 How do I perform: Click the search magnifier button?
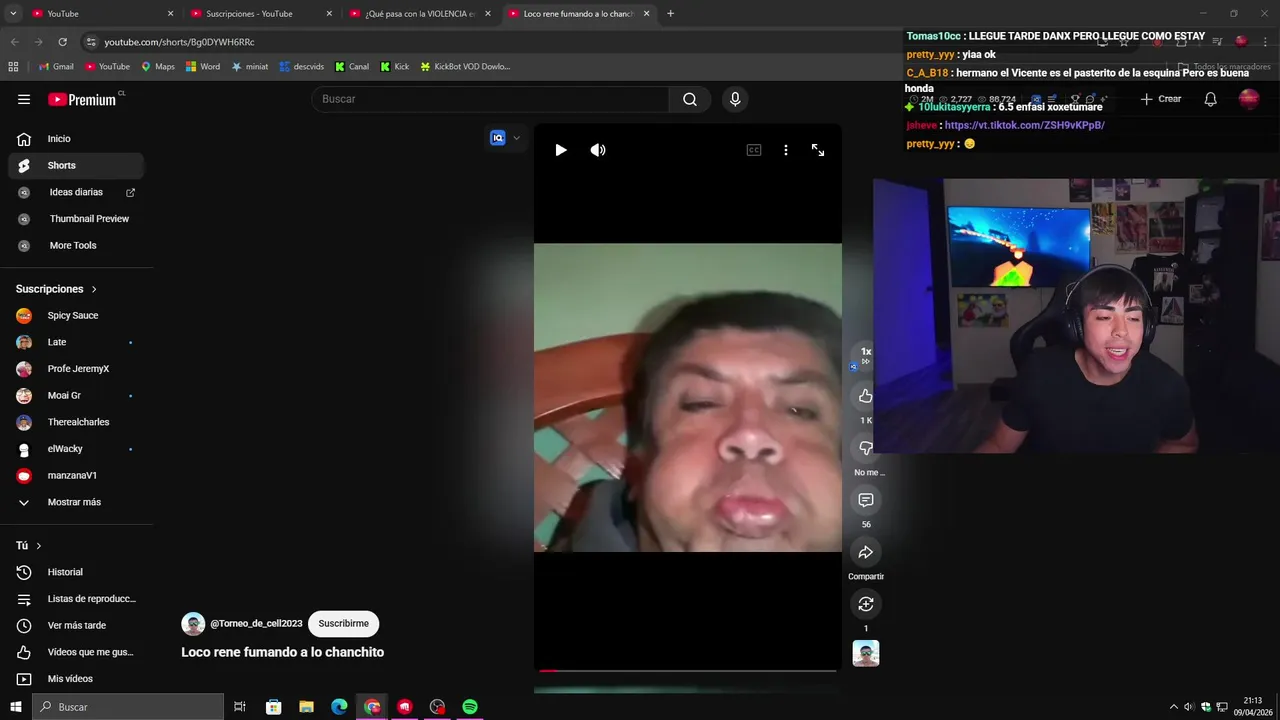(690, 99)
